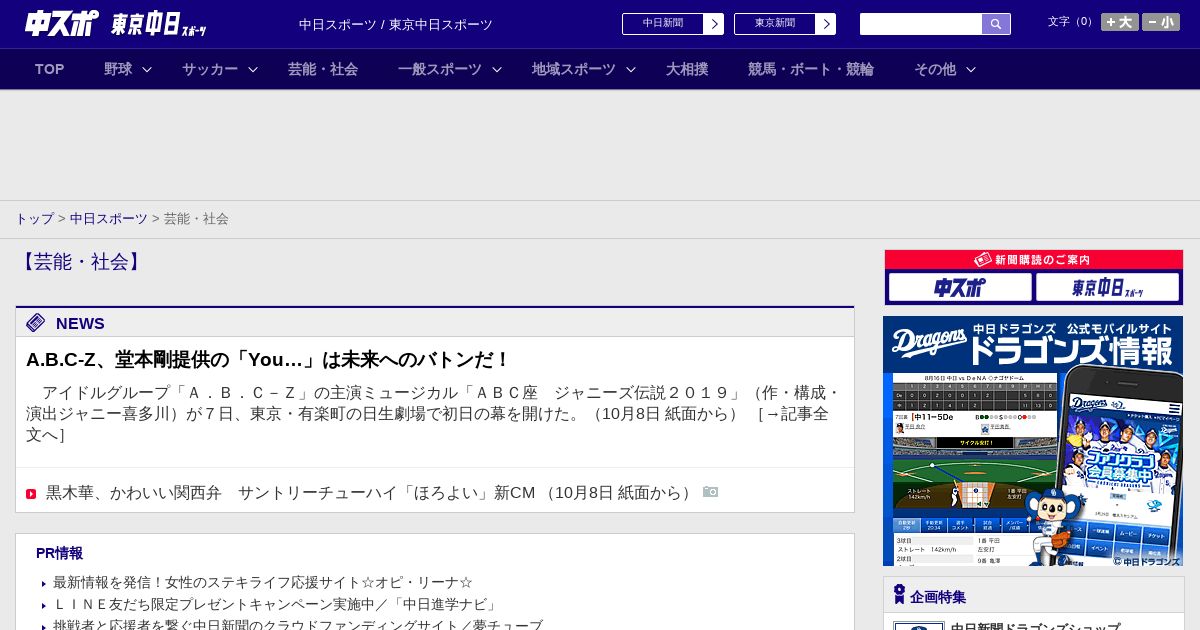Select 大相撲 navigation item
This screenshot has height=630, width=1200.
[x=687, y=69]
